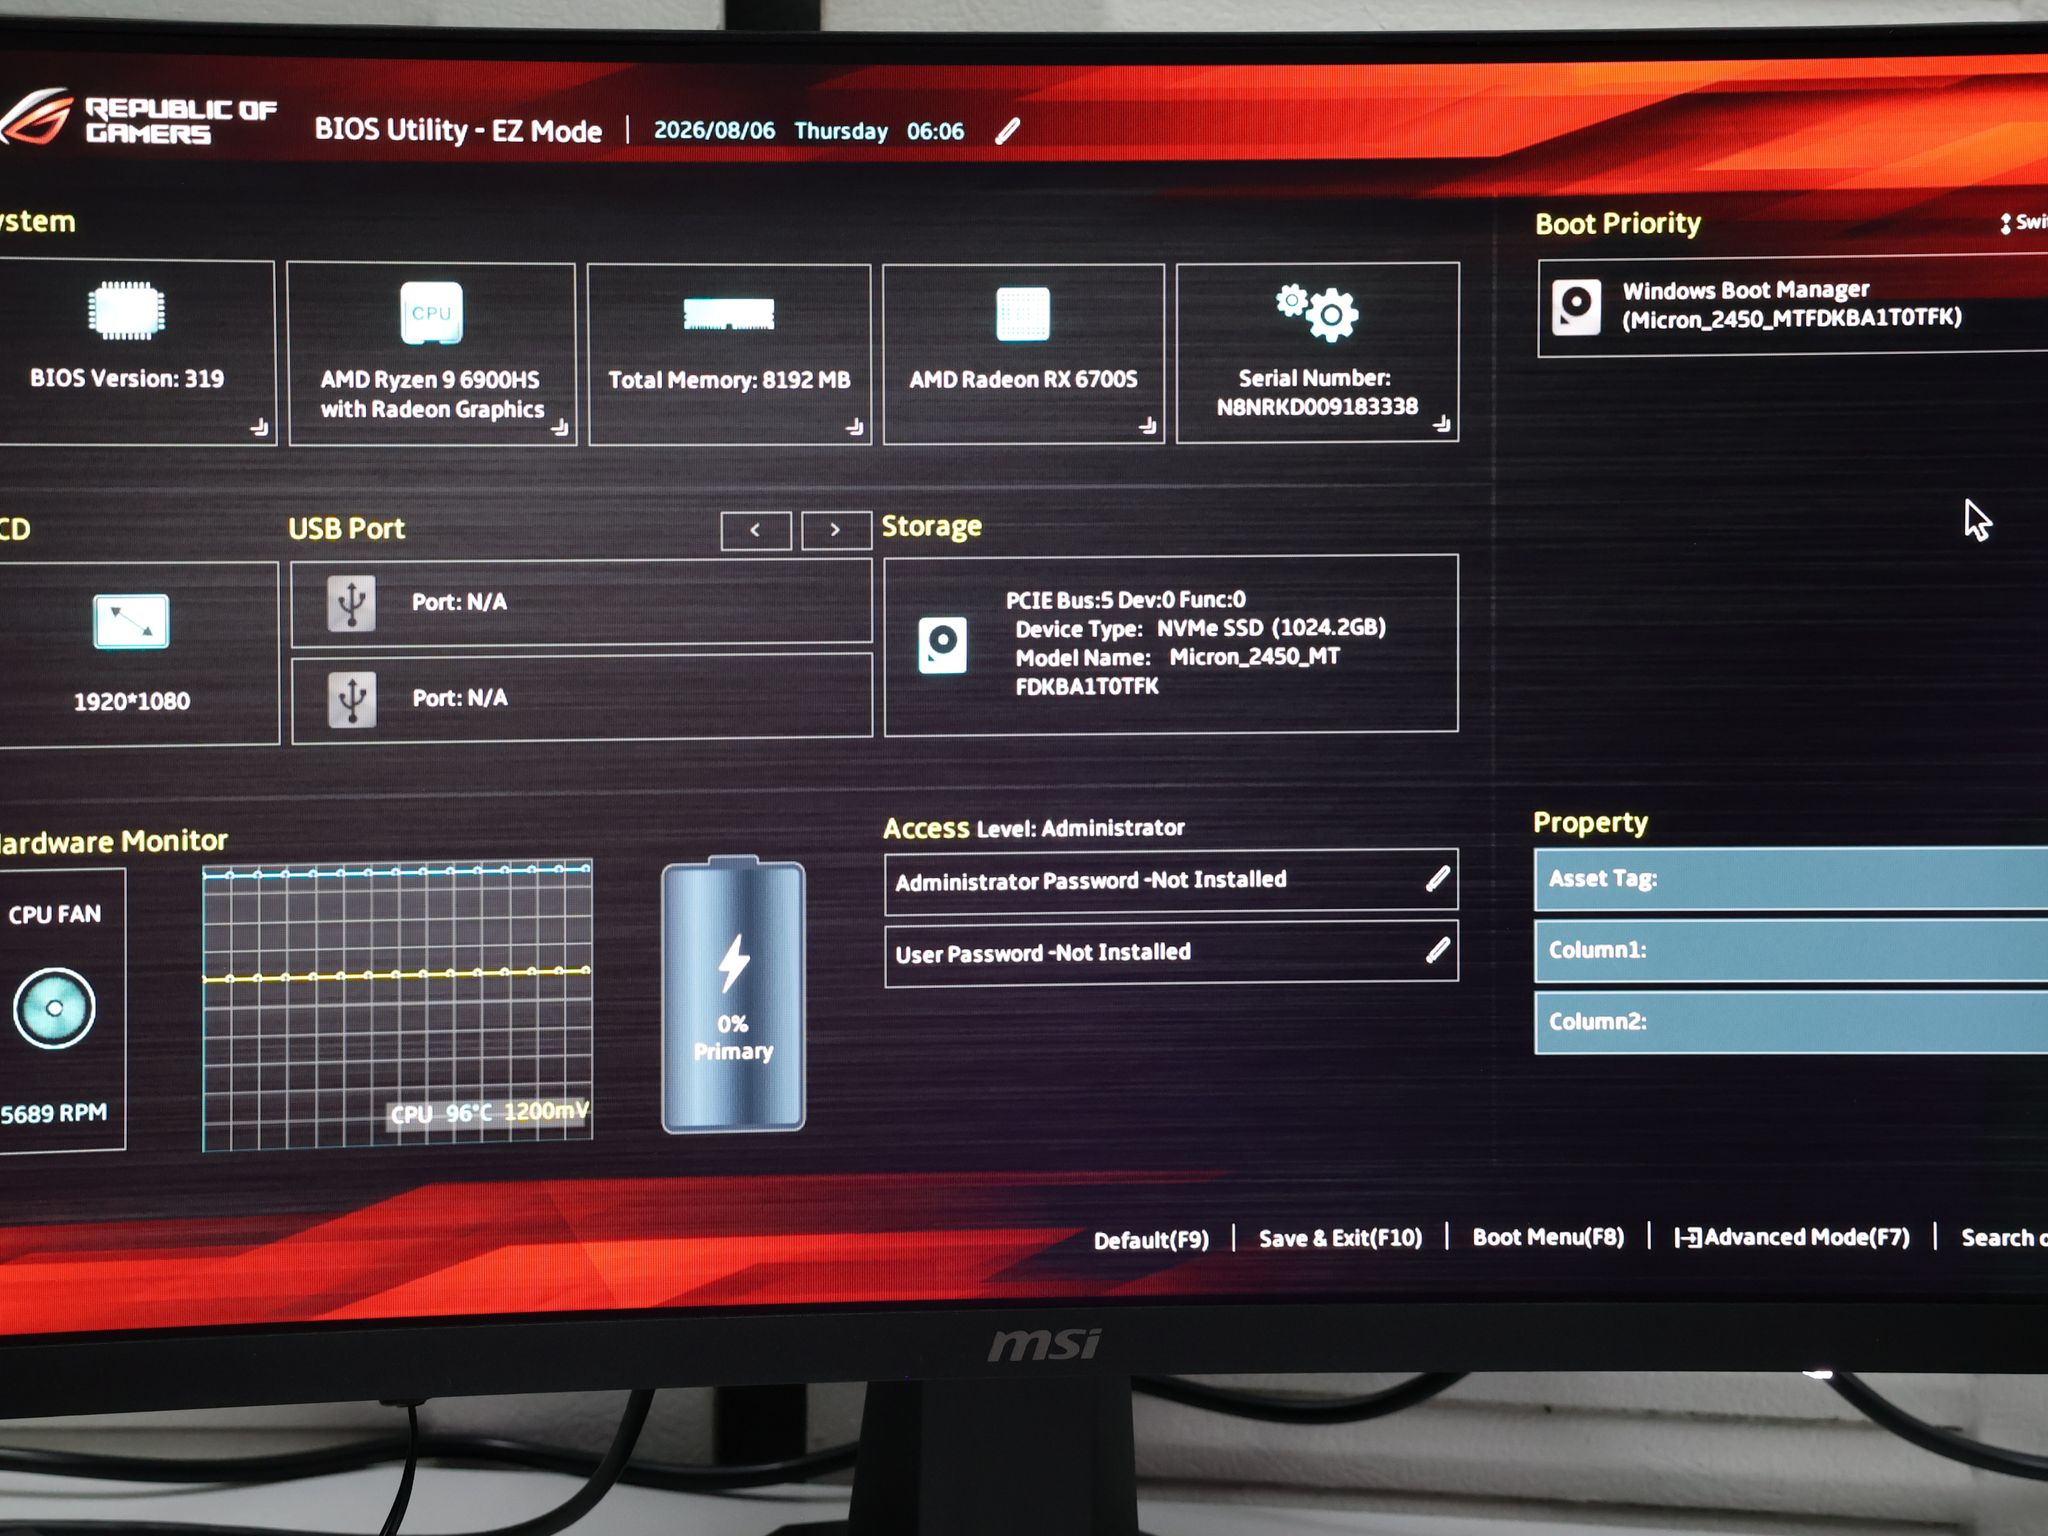
Task: Go to next USB Port page
Action: [835, 530]
